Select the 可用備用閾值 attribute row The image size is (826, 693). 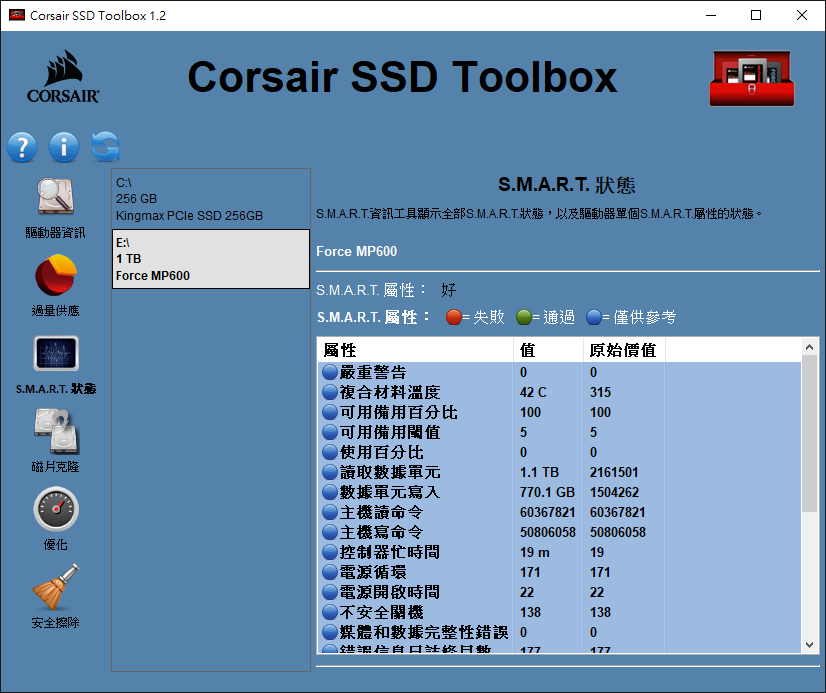pyautogui.click(x=559, y=432)
